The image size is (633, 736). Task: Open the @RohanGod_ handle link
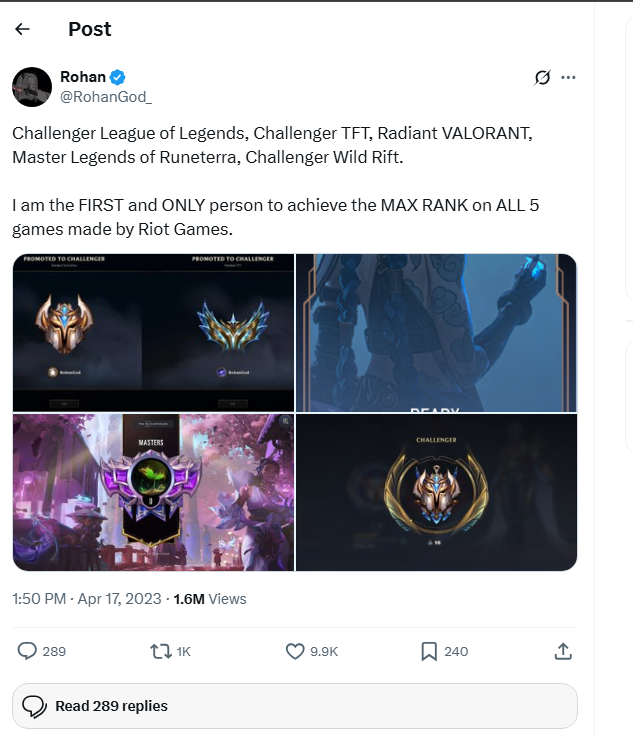(106, 97)
